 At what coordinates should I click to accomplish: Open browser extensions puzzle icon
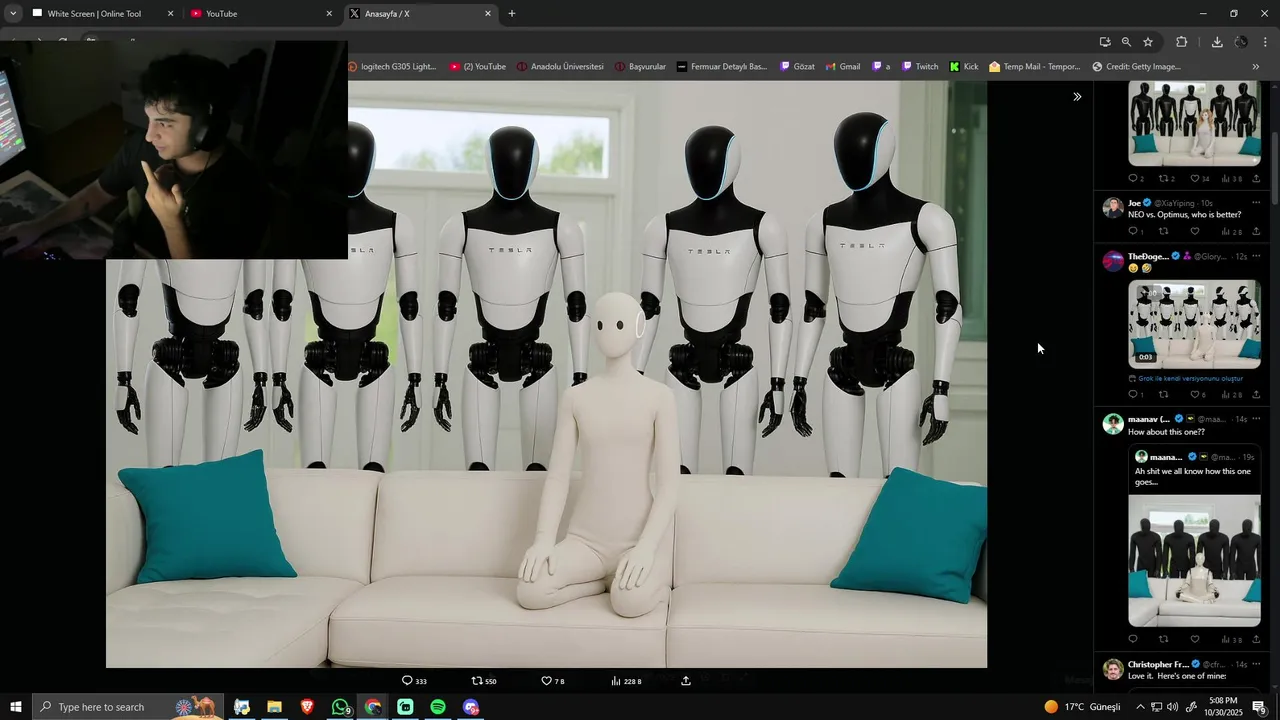pos(1182,42)
